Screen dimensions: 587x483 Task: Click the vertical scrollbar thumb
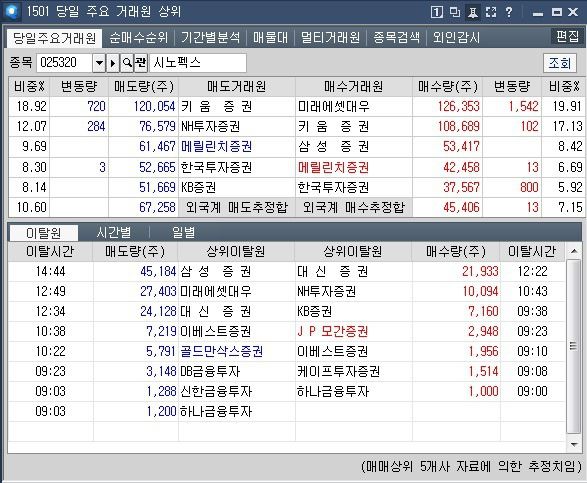point(574,346)
